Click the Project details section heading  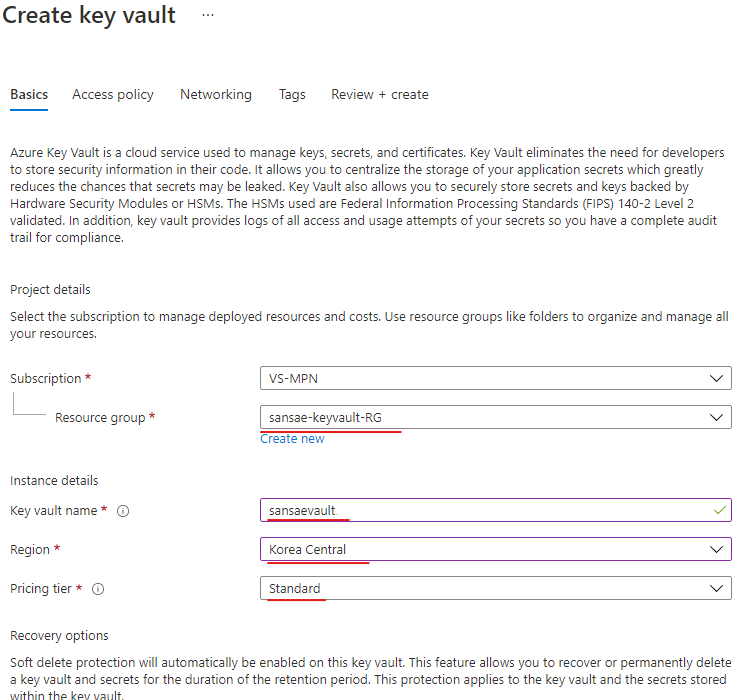pos(50,290)
